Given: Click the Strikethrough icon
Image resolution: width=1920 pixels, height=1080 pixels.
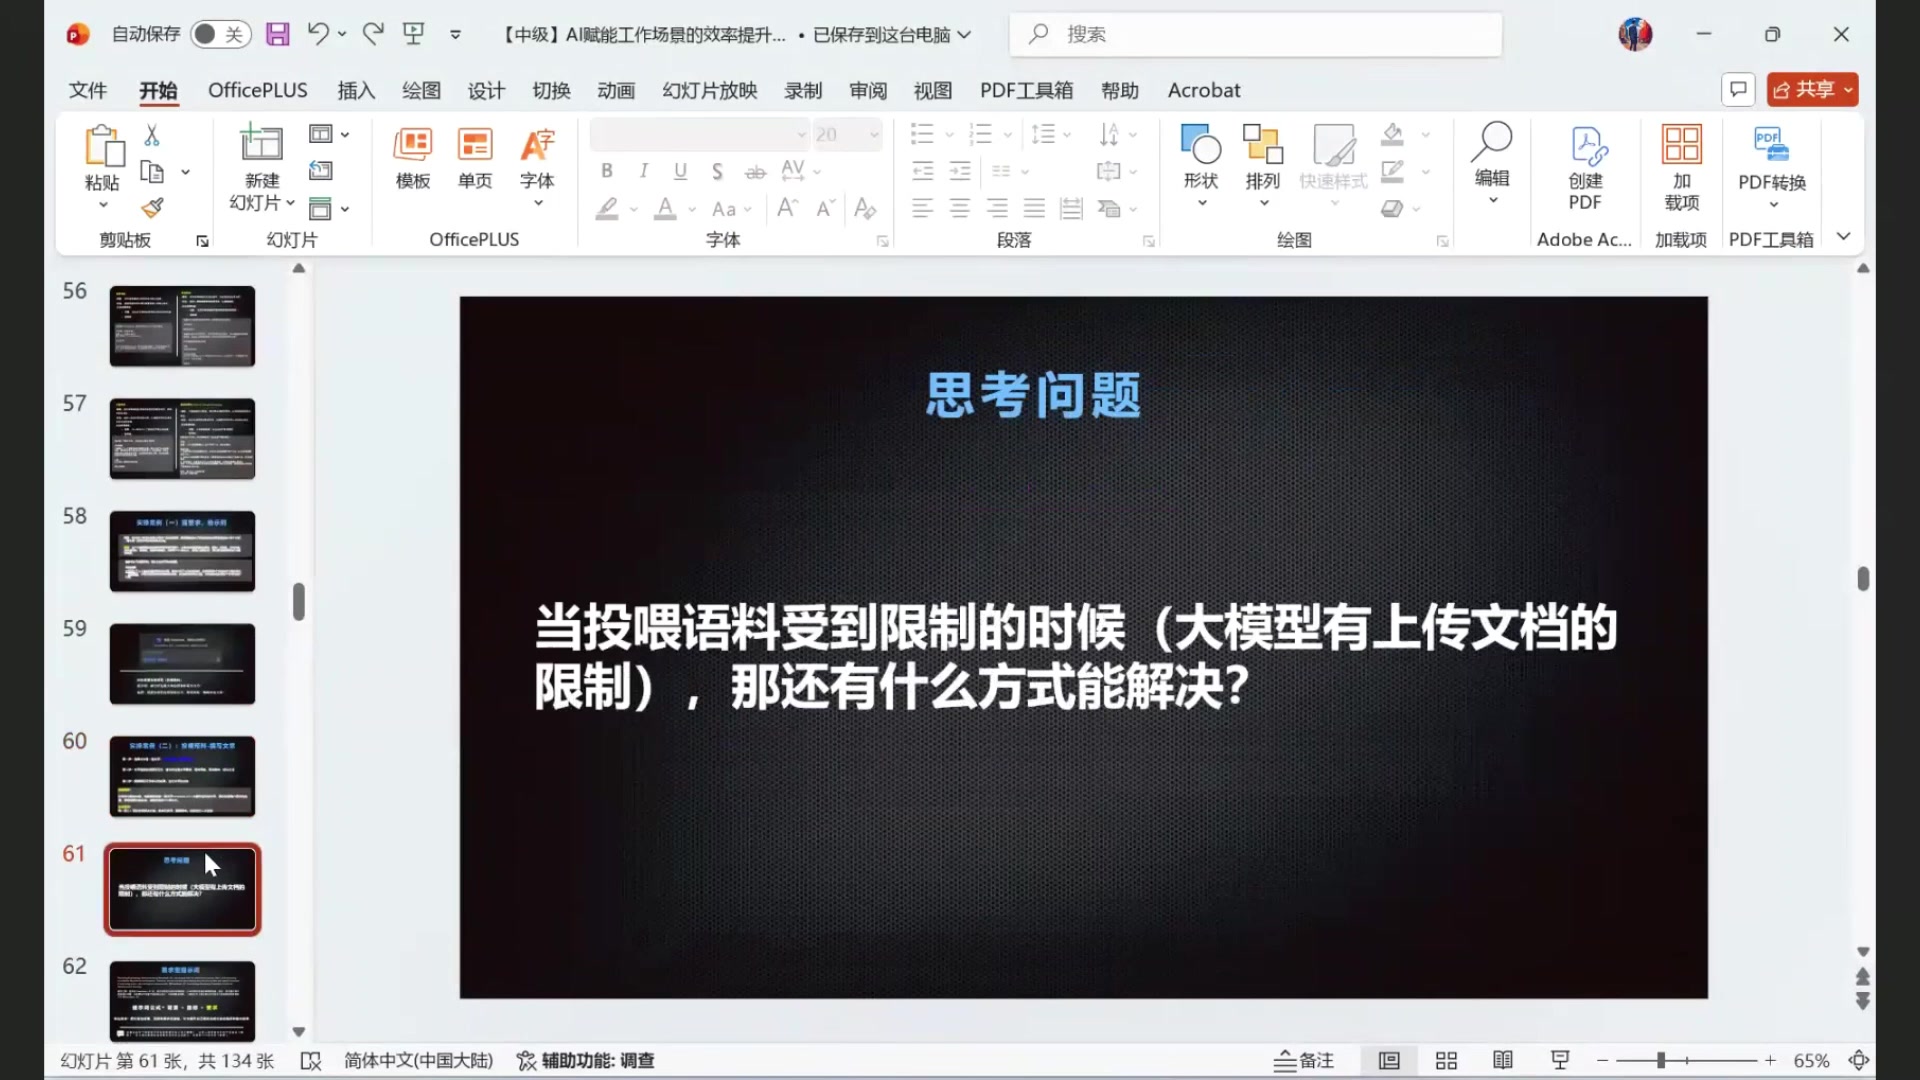Looking at the screenshot, I should [755, 171].
